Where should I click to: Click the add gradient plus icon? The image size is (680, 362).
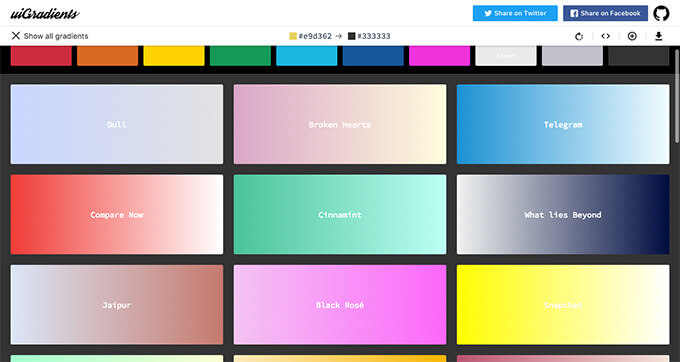(632, 36)
